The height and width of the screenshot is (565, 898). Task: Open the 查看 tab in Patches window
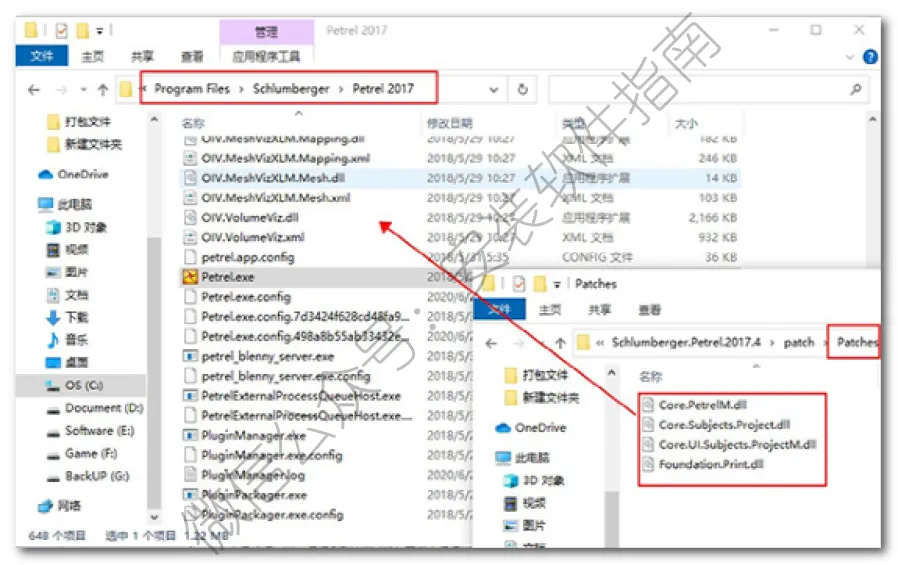649,310
